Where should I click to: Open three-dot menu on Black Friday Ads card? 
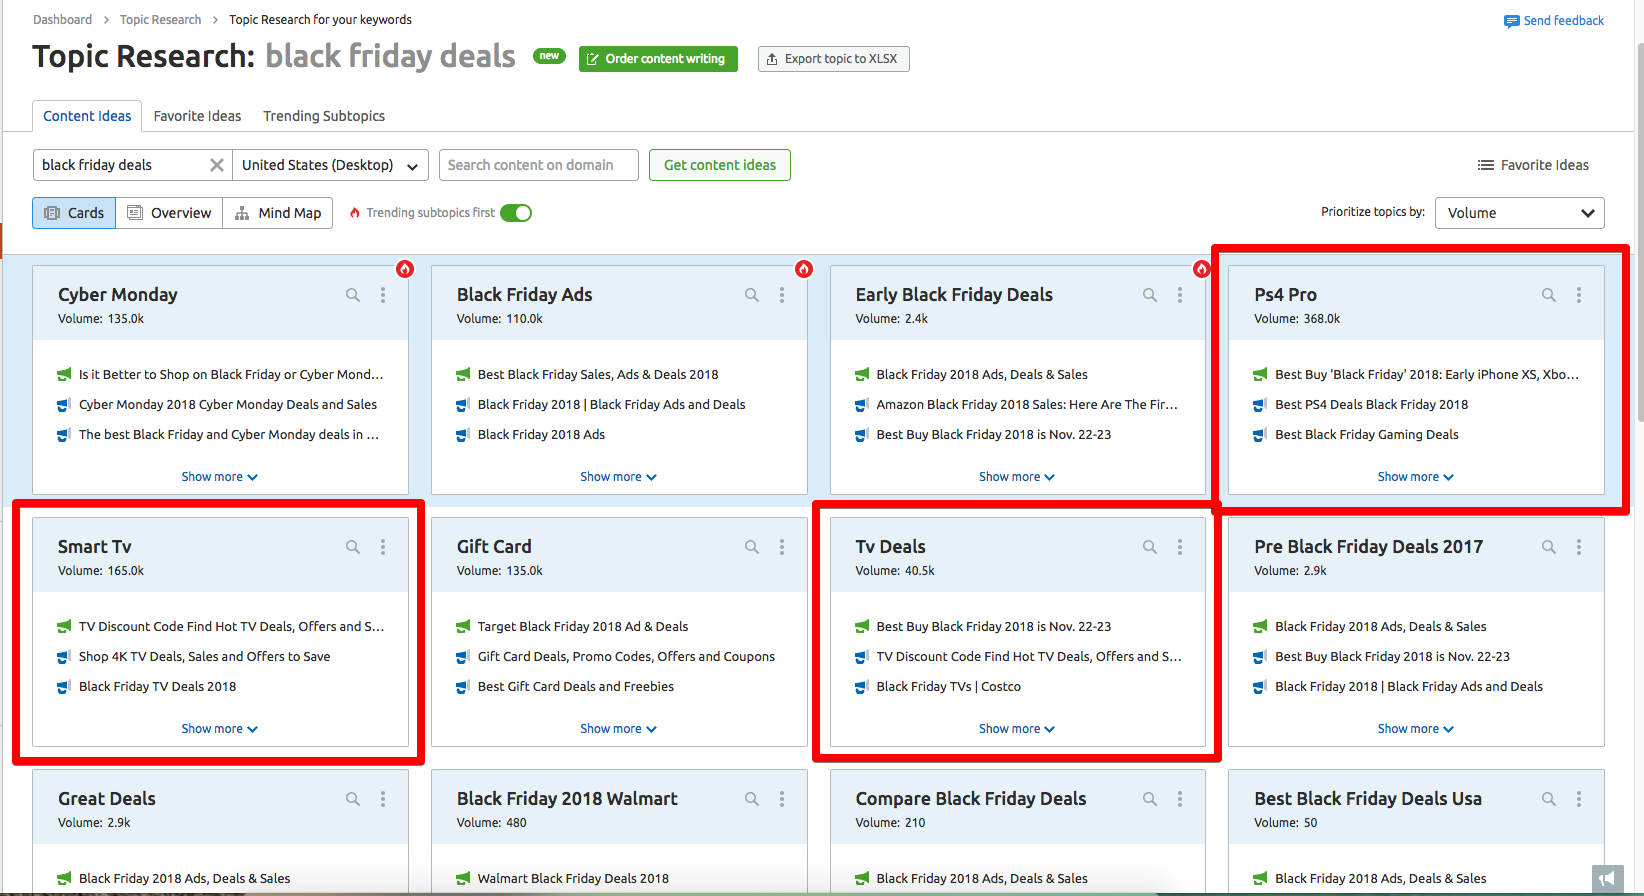pyautogui.click(x=782, y=295)
